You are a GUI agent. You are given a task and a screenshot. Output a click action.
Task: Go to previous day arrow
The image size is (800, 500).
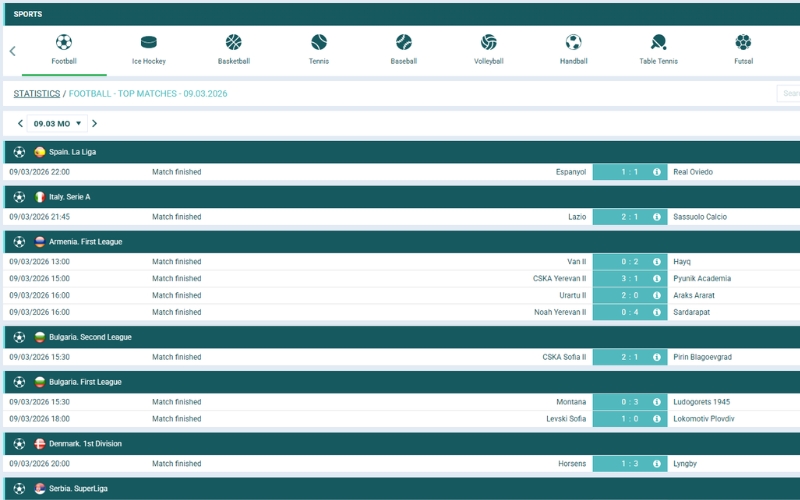[x=20, y=123]
